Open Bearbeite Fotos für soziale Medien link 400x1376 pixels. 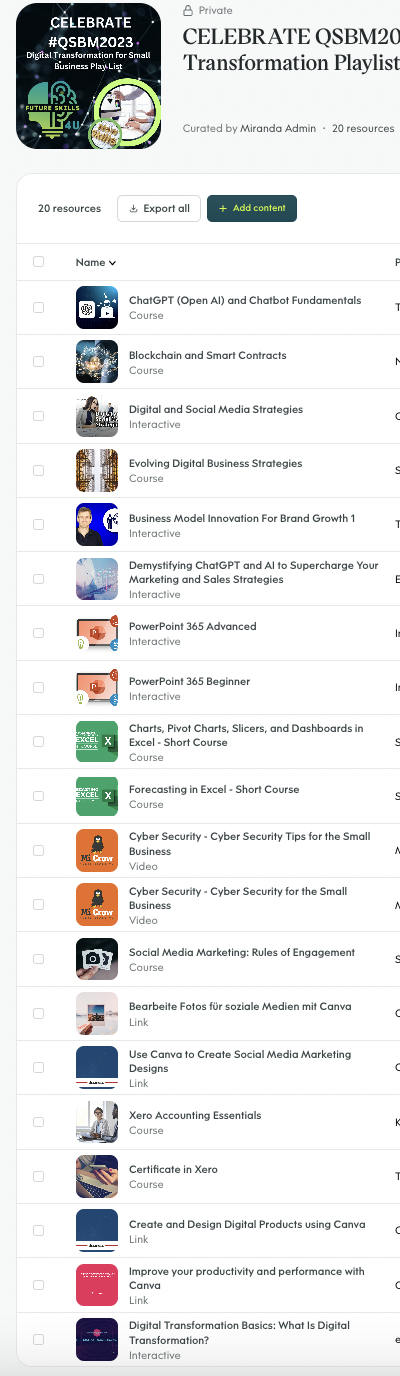coord(240,1006)
